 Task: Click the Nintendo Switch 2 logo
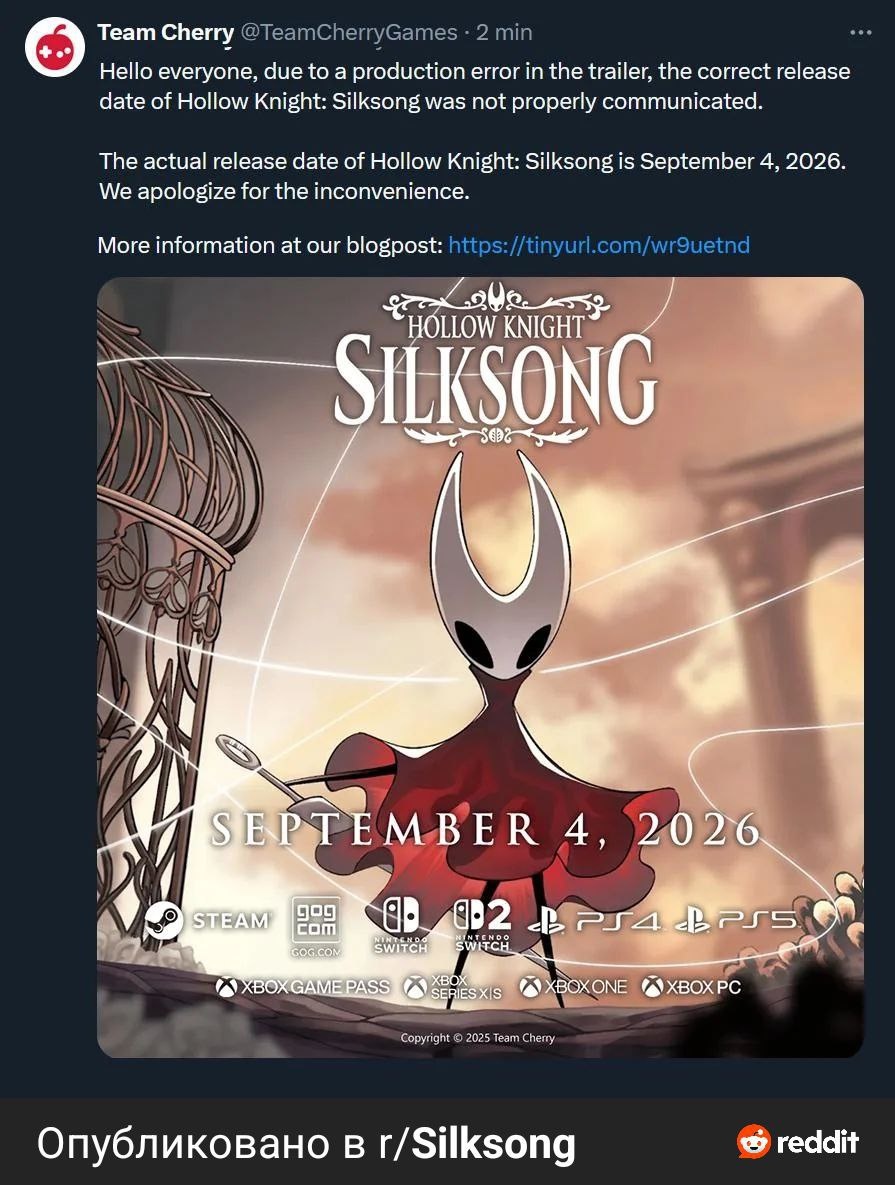[x=482, y=925]
